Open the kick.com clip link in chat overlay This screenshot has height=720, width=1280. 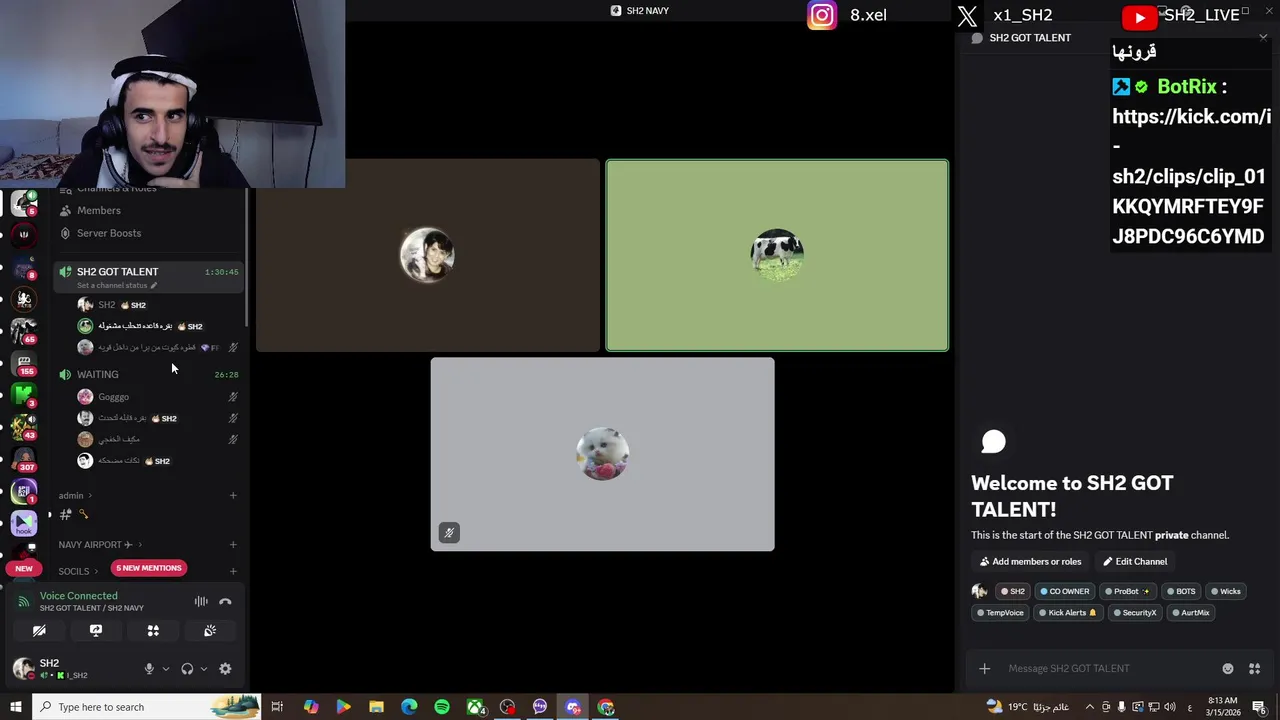tap(1191, 177)
